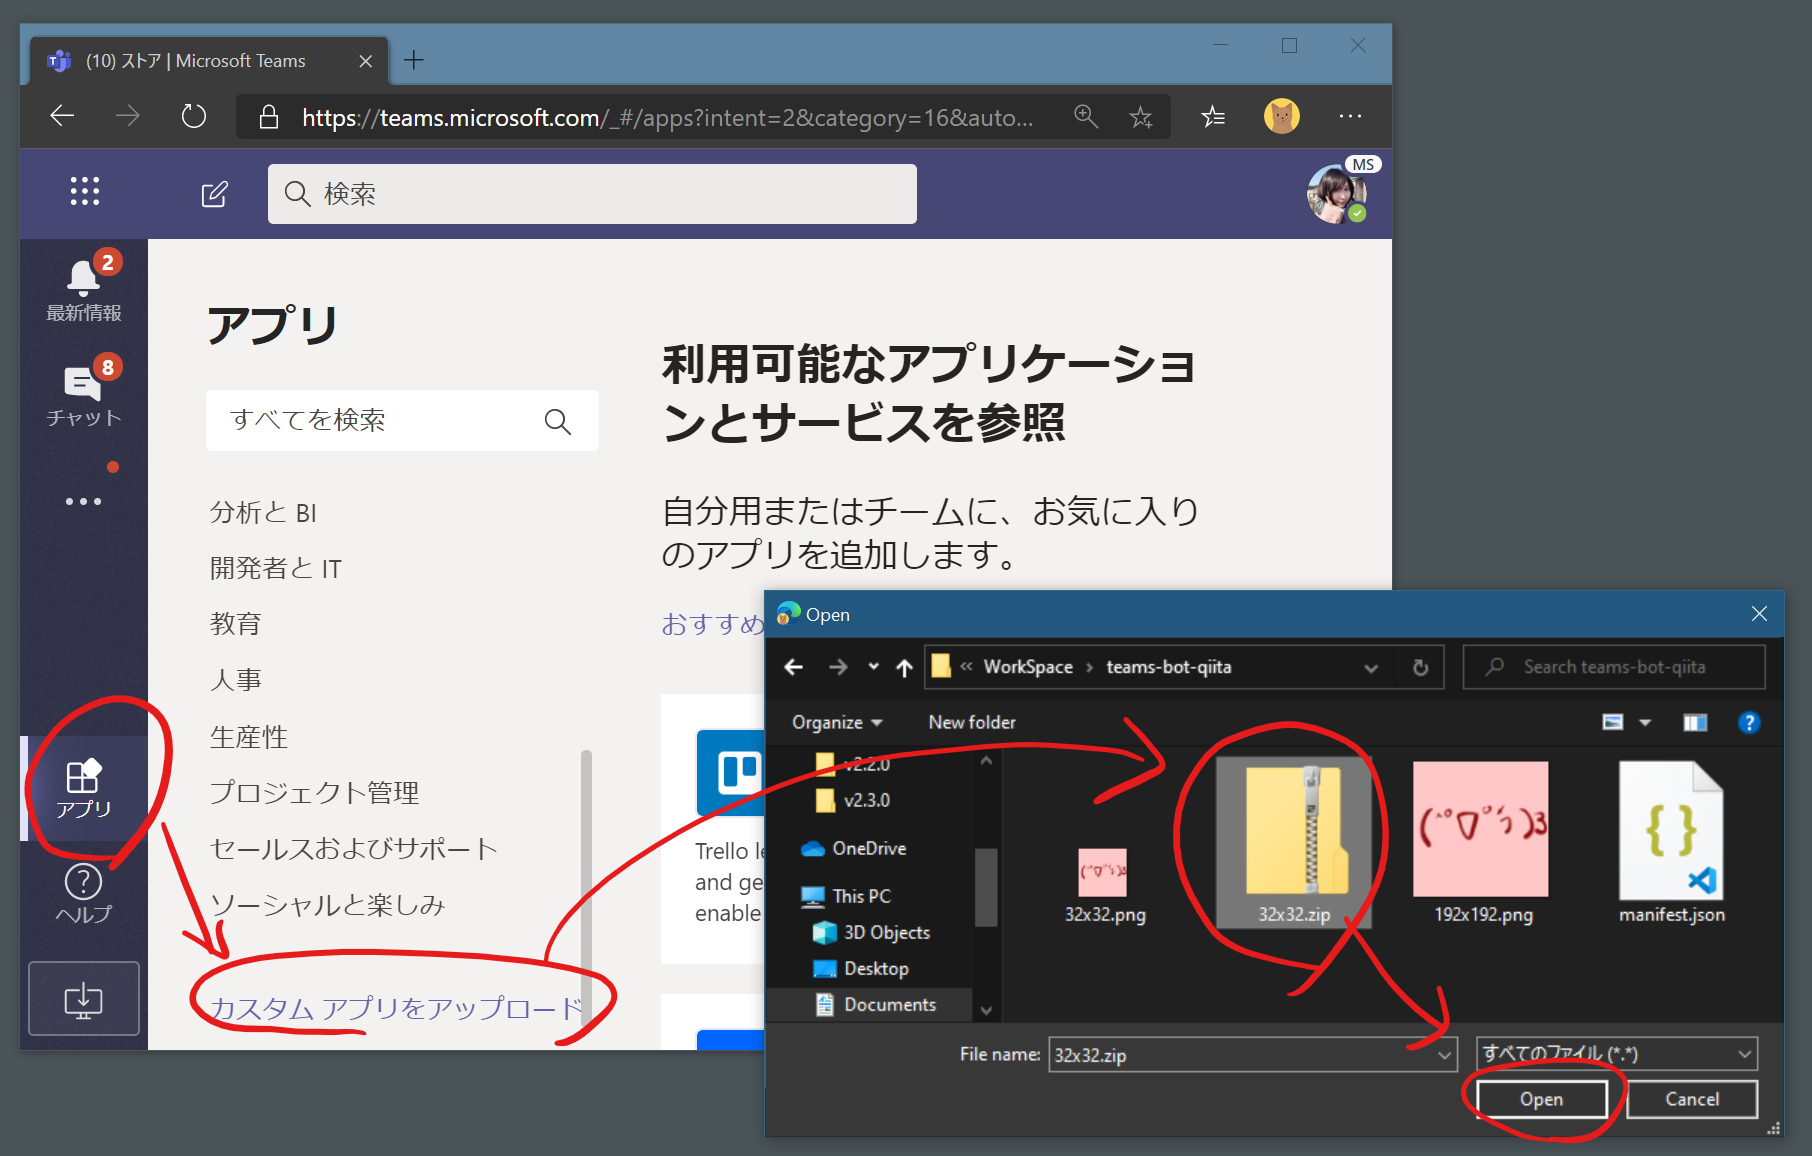Viewport: 1812px width, 1156px height.
Task: Open ヘルプ in the Teams sidebar
Action: (84, 893)
